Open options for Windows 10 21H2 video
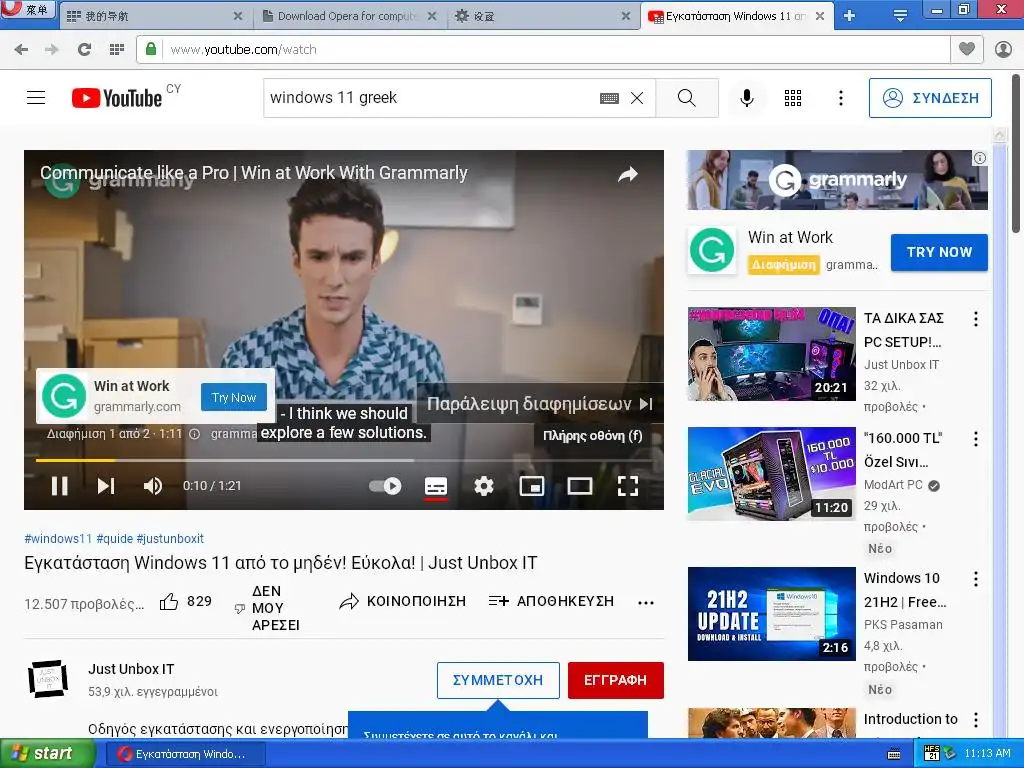Viewport: 1024px width, 768px height. pos(976,579)
